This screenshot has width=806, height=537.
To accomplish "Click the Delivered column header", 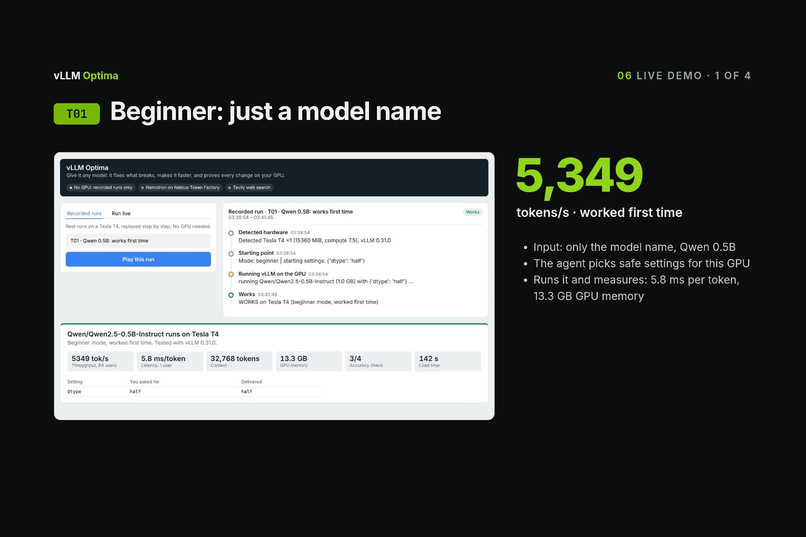I will 251,382.
